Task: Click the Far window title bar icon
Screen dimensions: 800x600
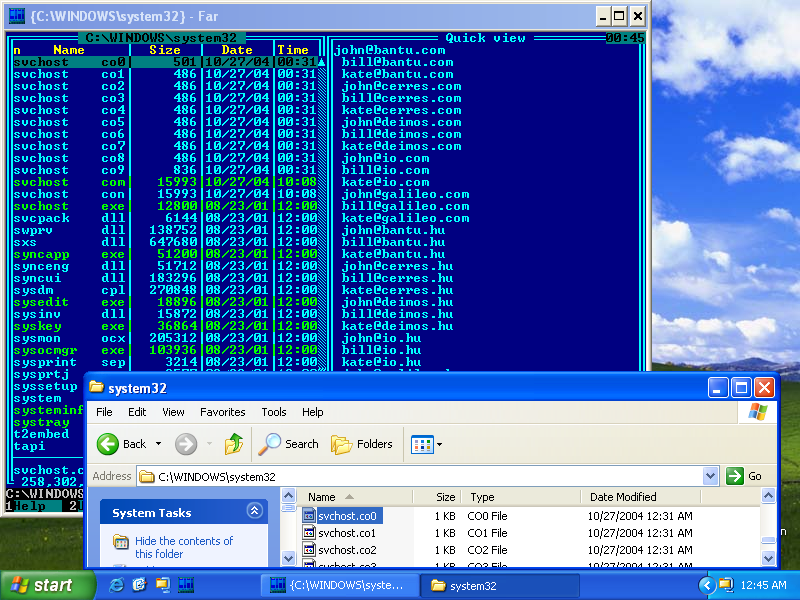Action: (17, 16)
